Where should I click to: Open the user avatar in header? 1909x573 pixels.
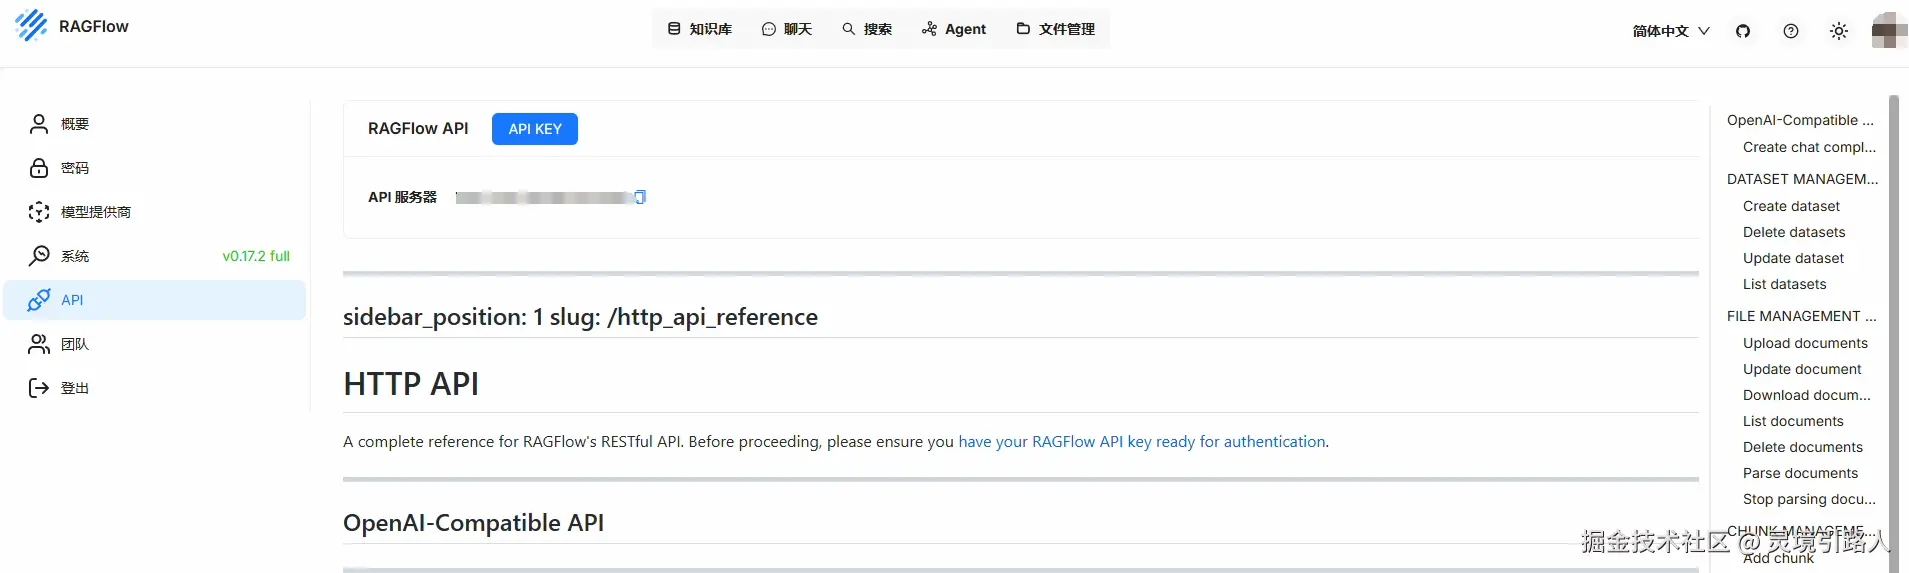pos(1889,30)
